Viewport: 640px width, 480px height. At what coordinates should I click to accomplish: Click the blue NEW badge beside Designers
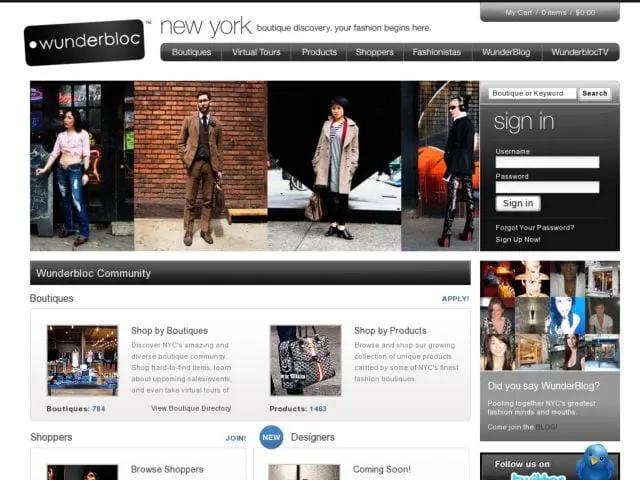click(x=271, y=437)
